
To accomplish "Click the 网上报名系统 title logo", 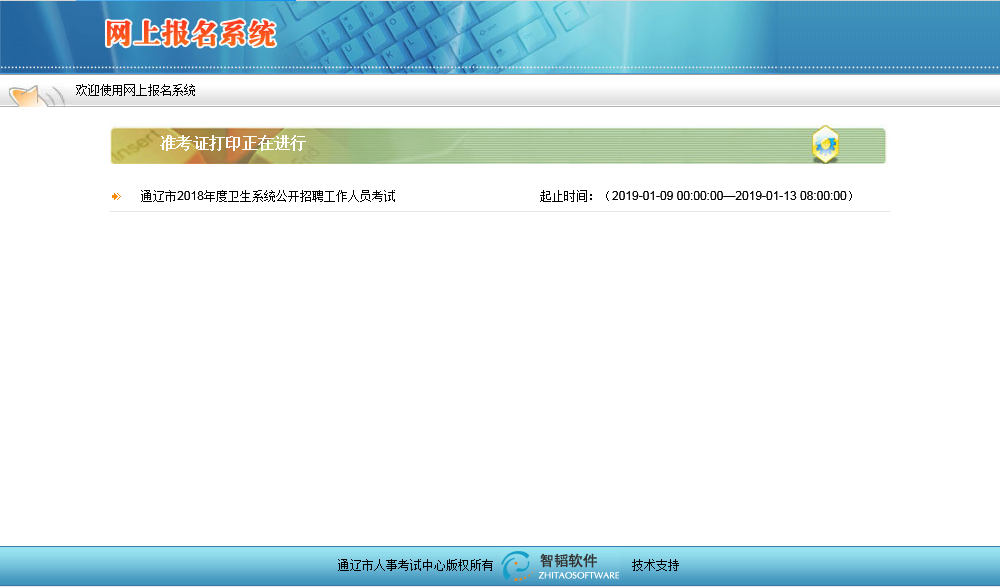I will (190, 34).
